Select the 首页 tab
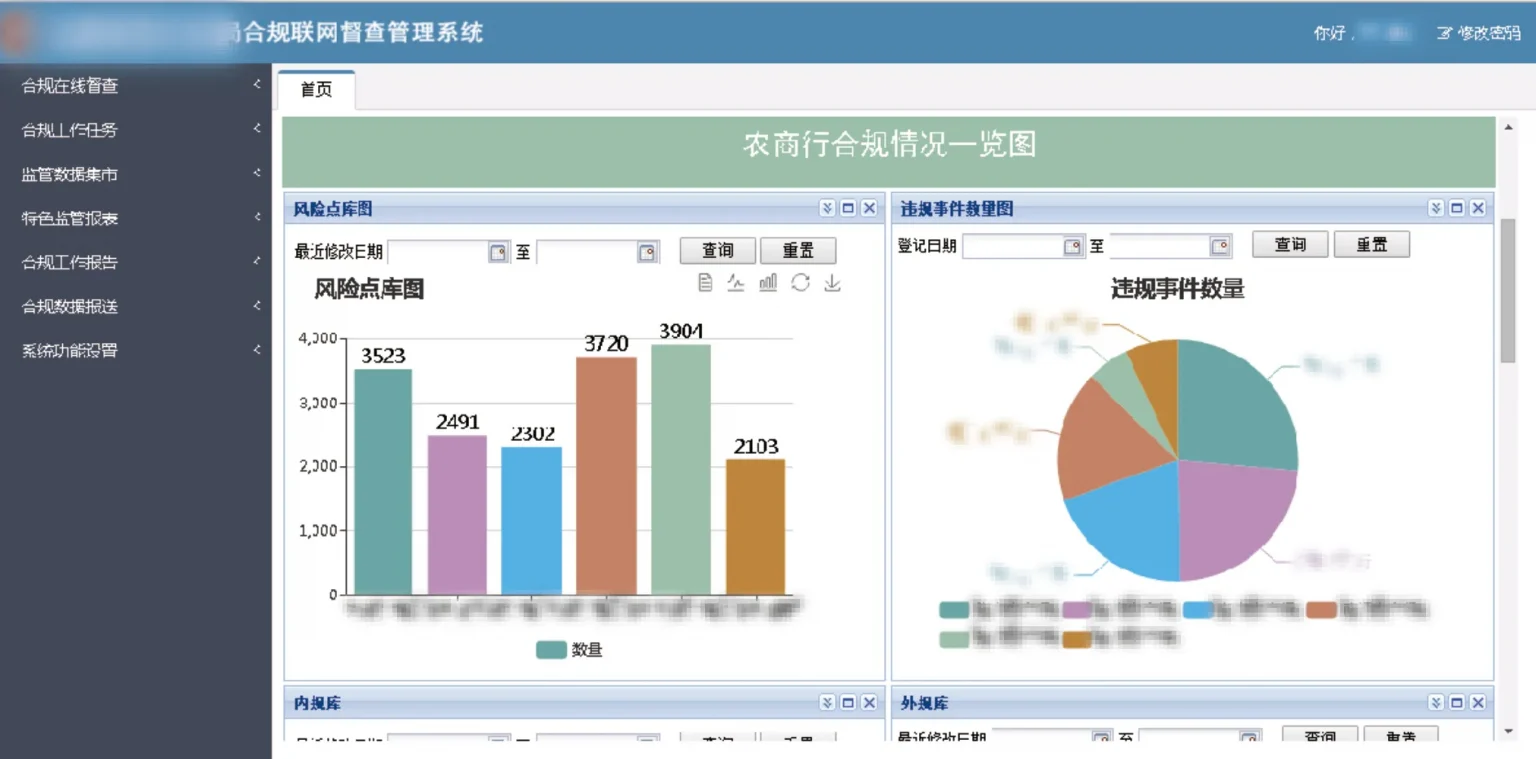This screenshot has width=1536, height=759. (316, 90)
